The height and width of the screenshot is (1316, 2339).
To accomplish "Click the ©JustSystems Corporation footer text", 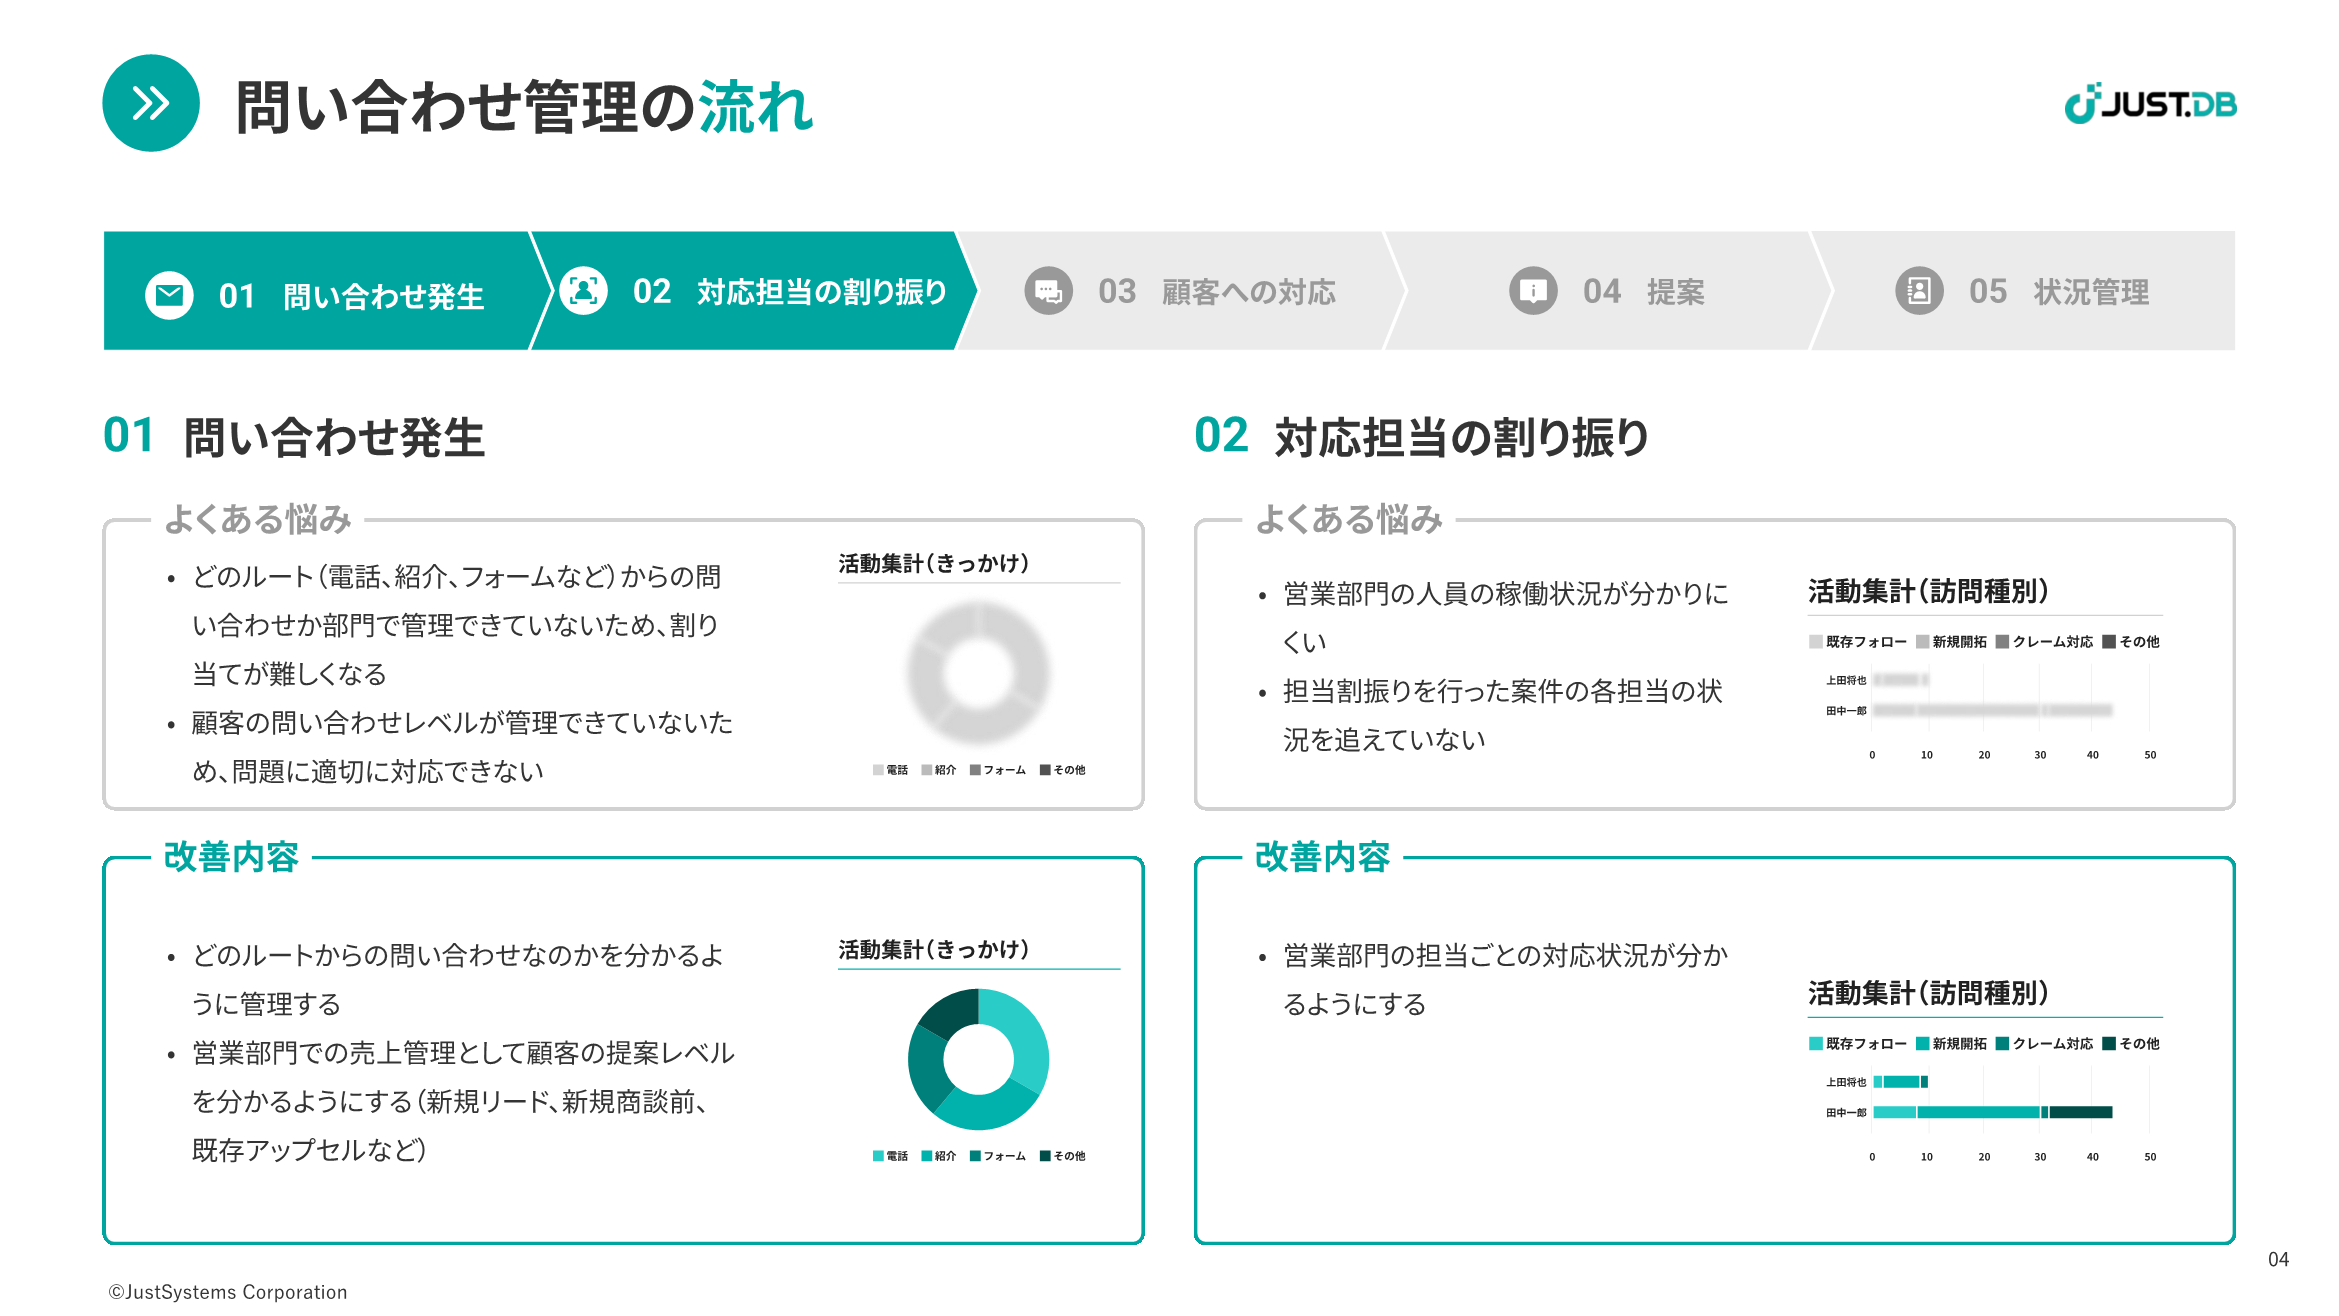I will (x=228, y=1292).
